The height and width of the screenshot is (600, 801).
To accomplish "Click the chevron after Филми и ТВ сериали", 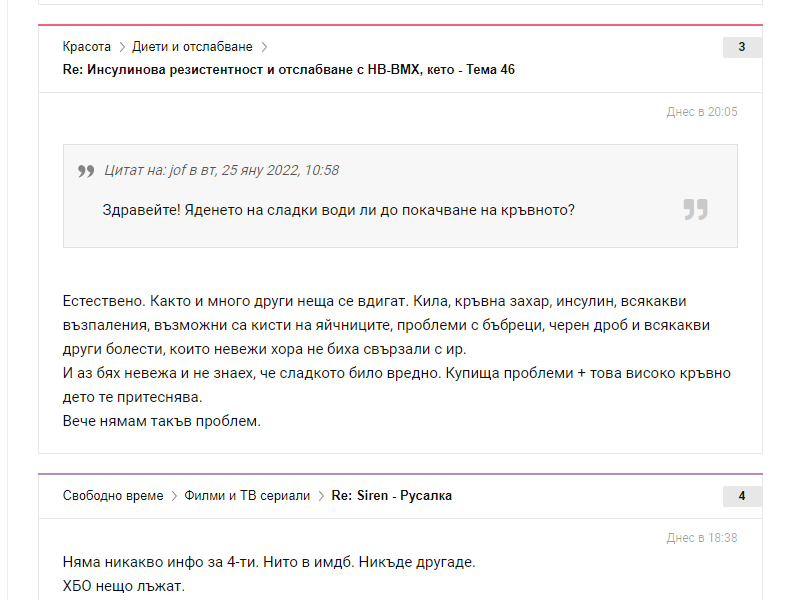I will coord(320,496).
